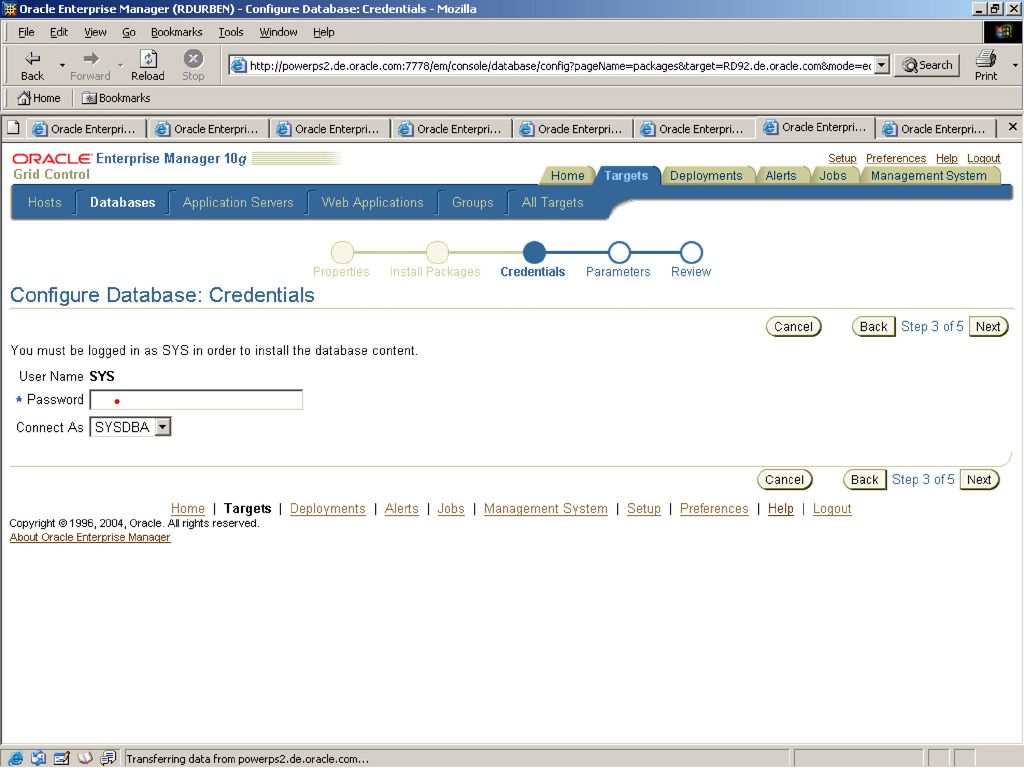1024x768 pixels.
Task: Click the bottom Back wizard button
Action: tap(864, 479)
